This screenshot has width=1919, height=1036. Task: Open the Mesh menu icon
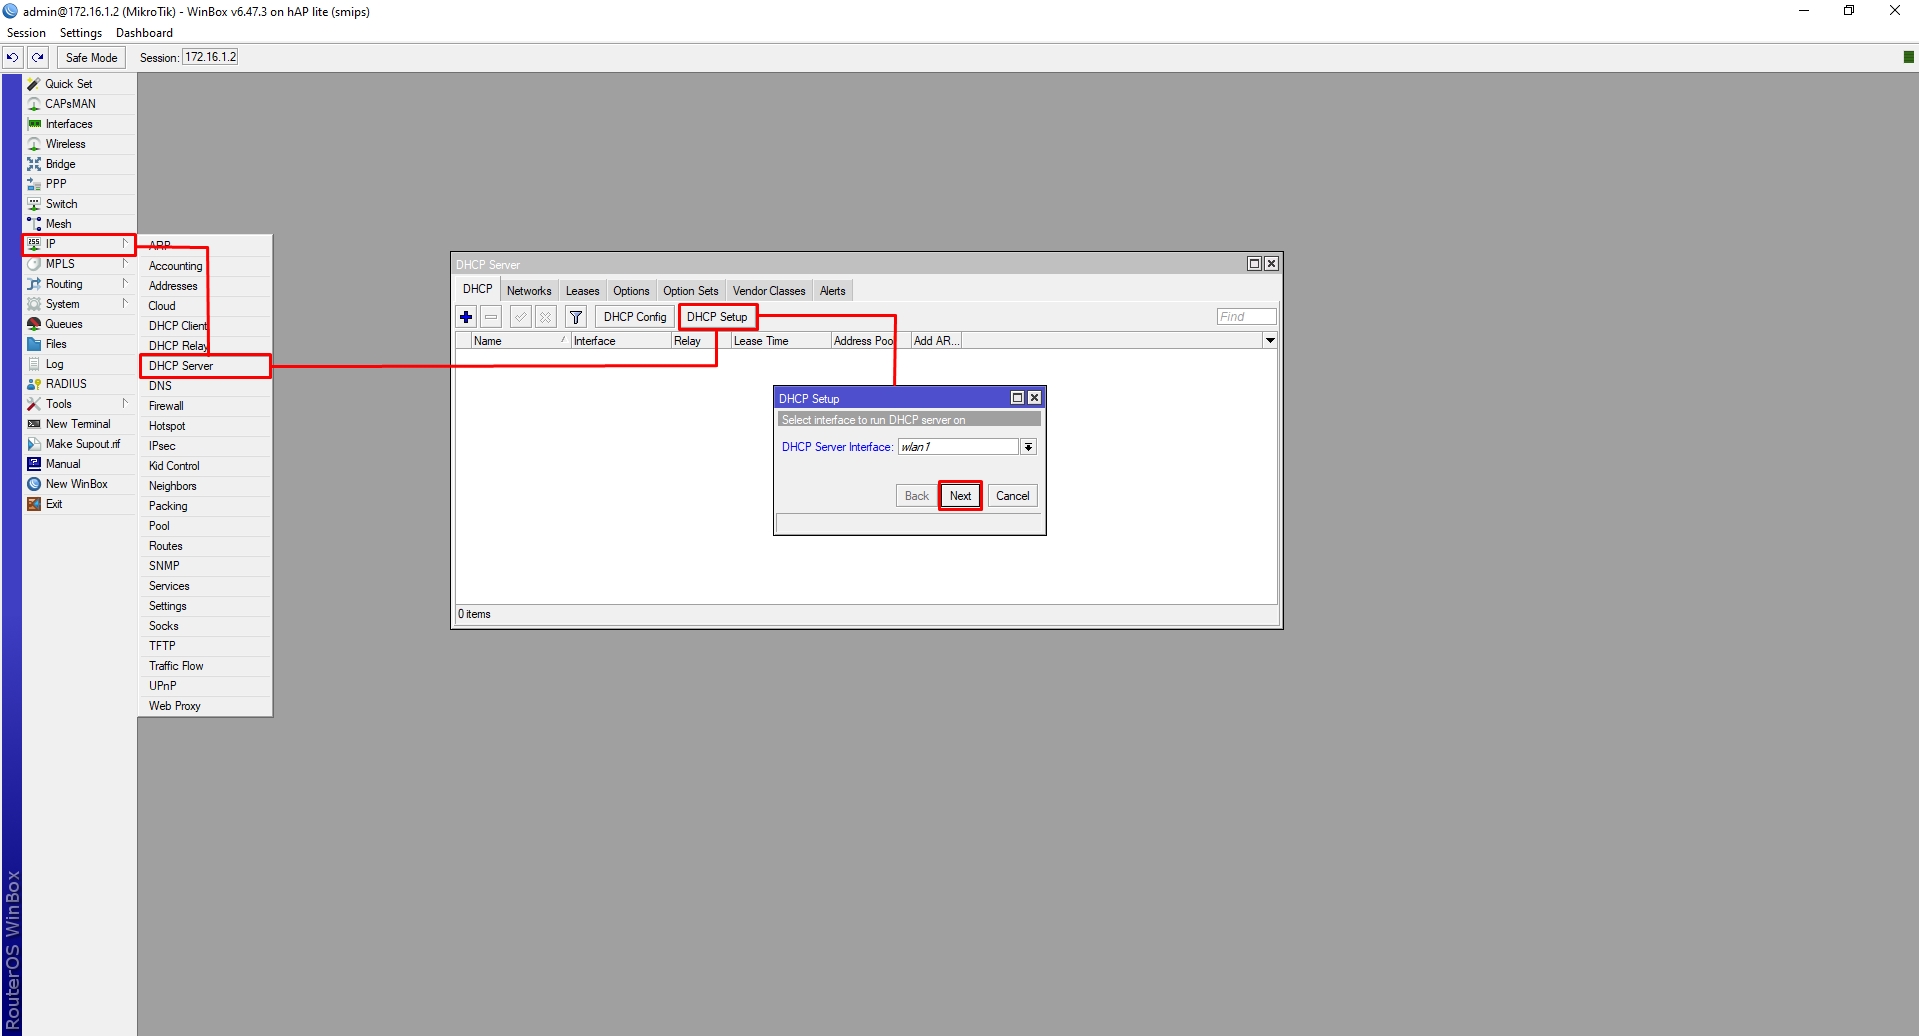[34, 224]
